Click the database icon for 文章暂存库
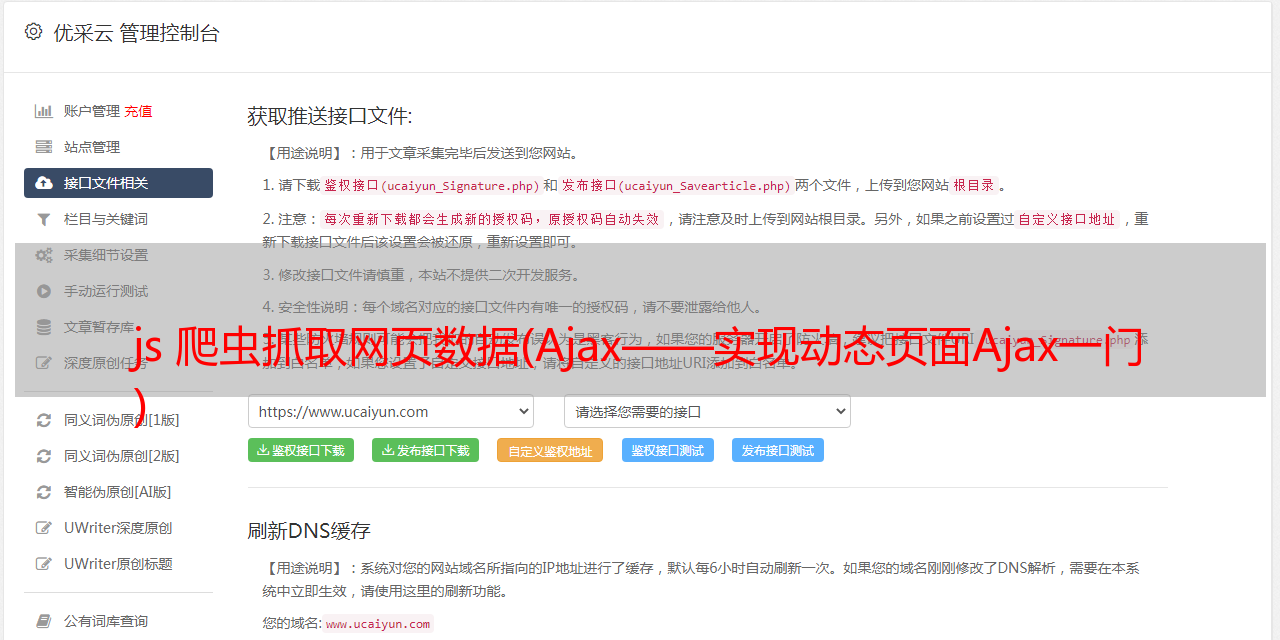The height and width of the screenshot is (640, 1280). click(44, 327)
